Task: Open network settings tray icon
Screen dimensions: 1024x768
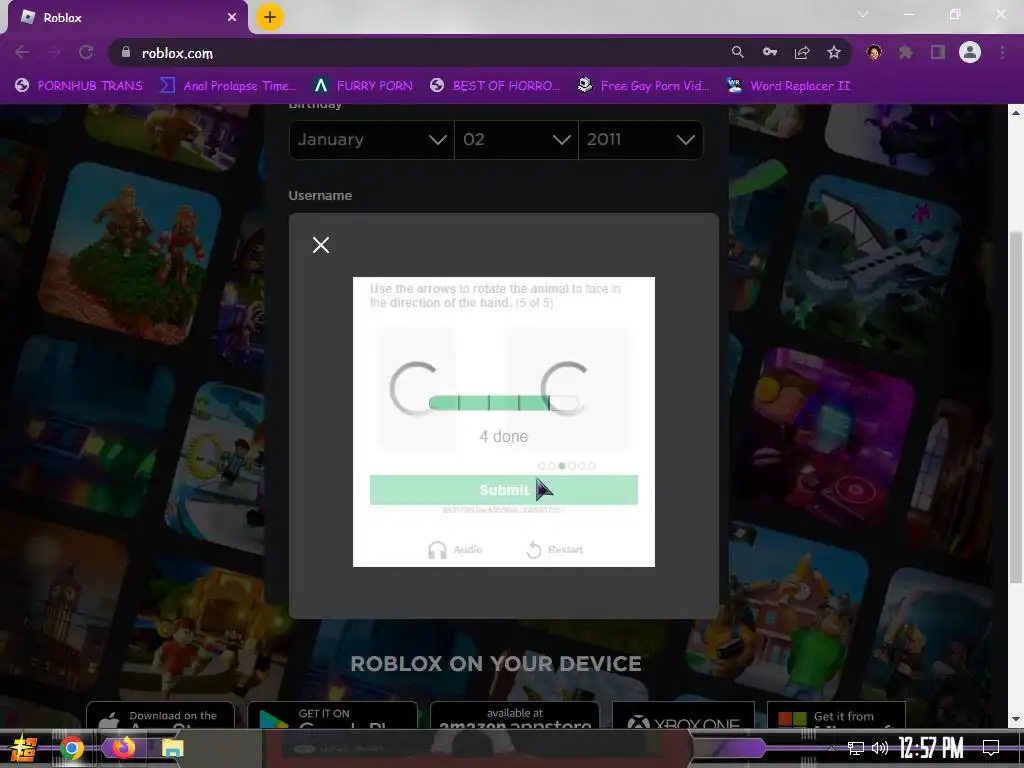Action: pyautogui.click(x=856, y=748)
